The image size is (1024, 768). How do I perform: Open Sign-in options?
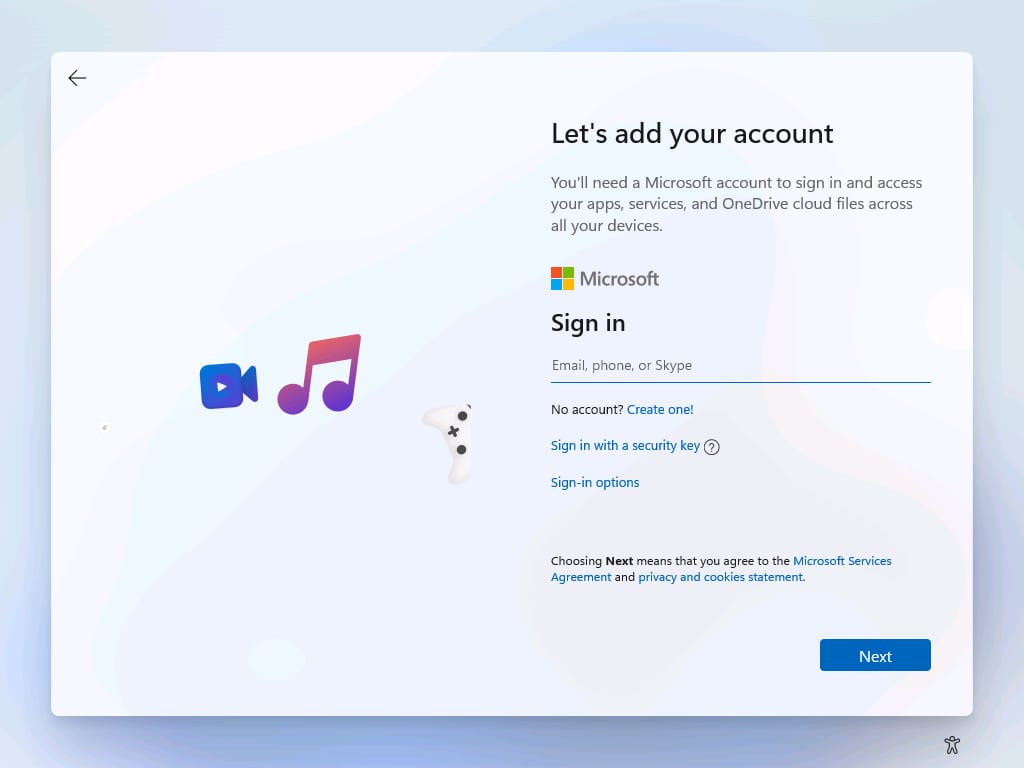click(594, 483)
